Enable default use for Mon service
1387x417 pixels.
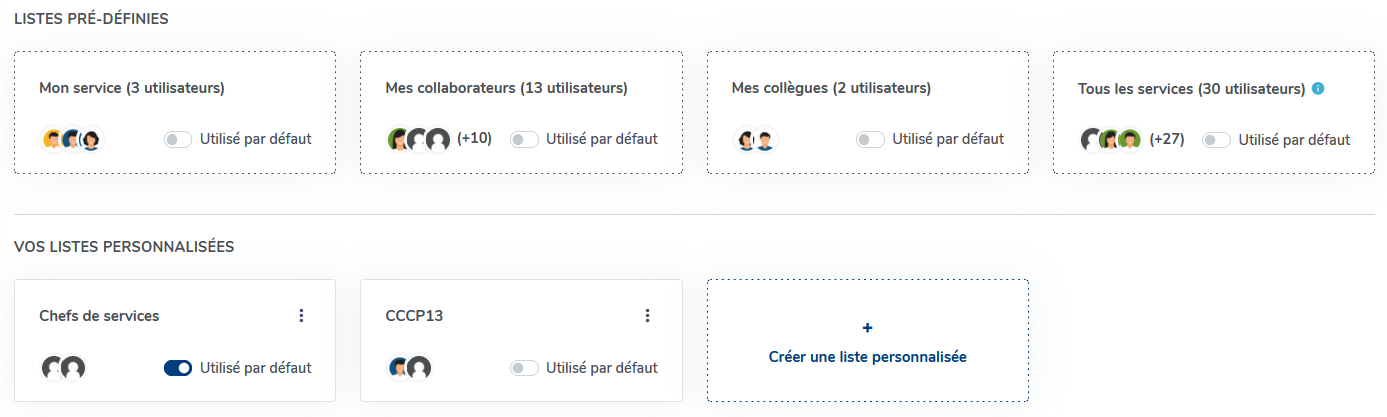178,140
